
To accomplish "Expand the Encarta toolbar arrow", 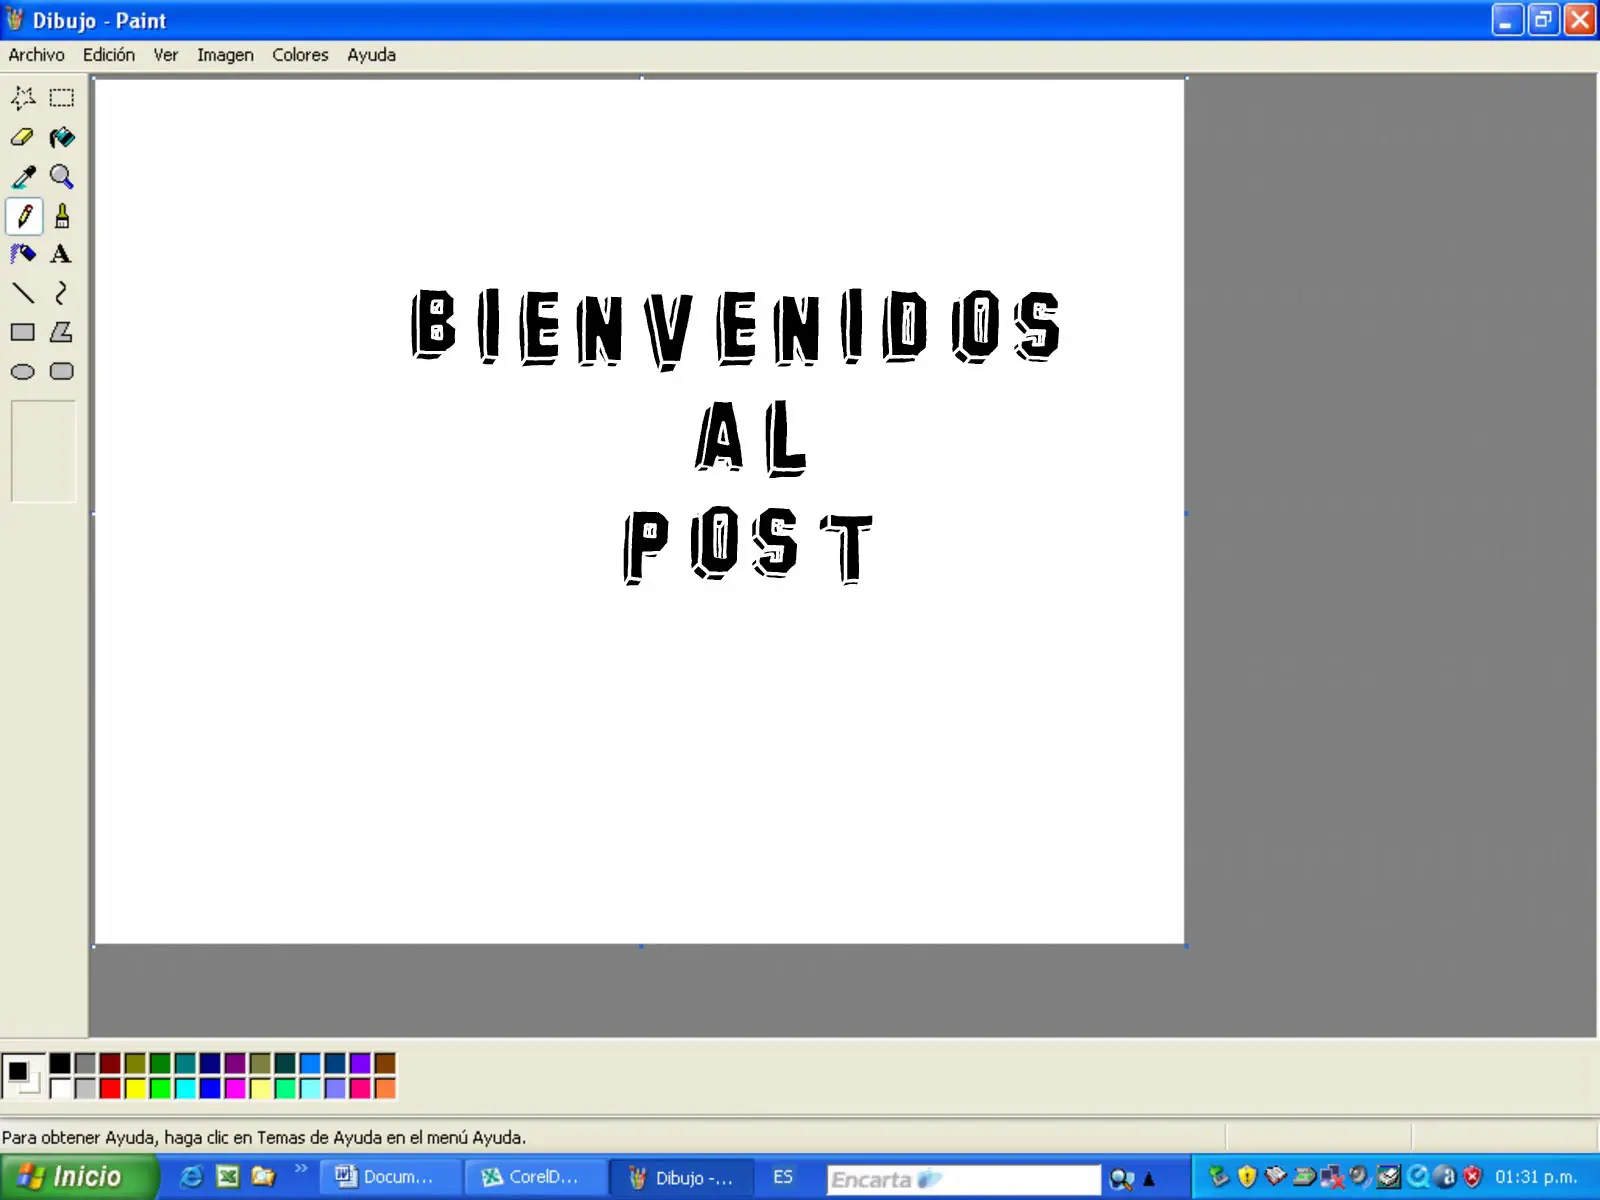I will click(1149, 1180).
